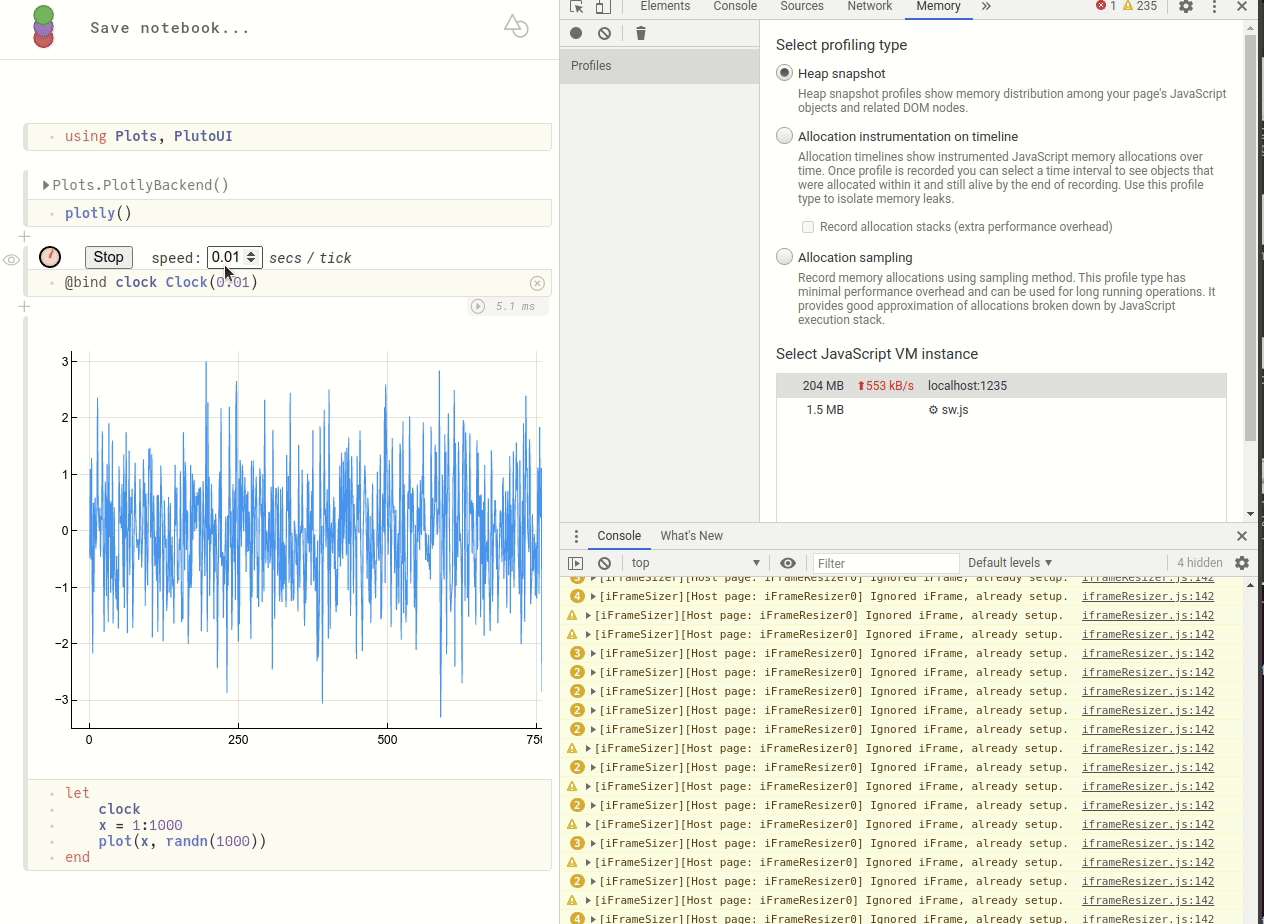Viewport: 1264px width, 924px height.
Task: Click the console Filter input field
Action: (x=886, y=563)
